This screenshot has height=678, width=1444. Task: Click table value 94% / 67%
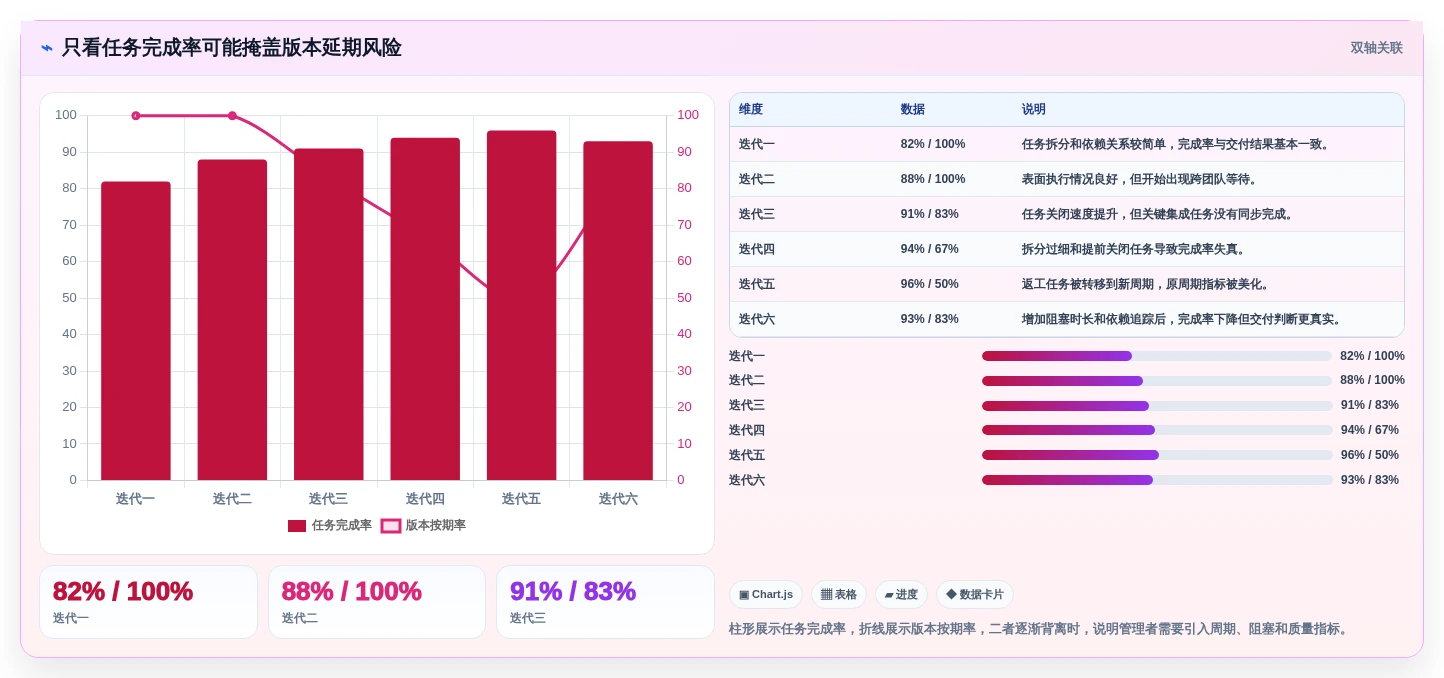tap(930, 249)
